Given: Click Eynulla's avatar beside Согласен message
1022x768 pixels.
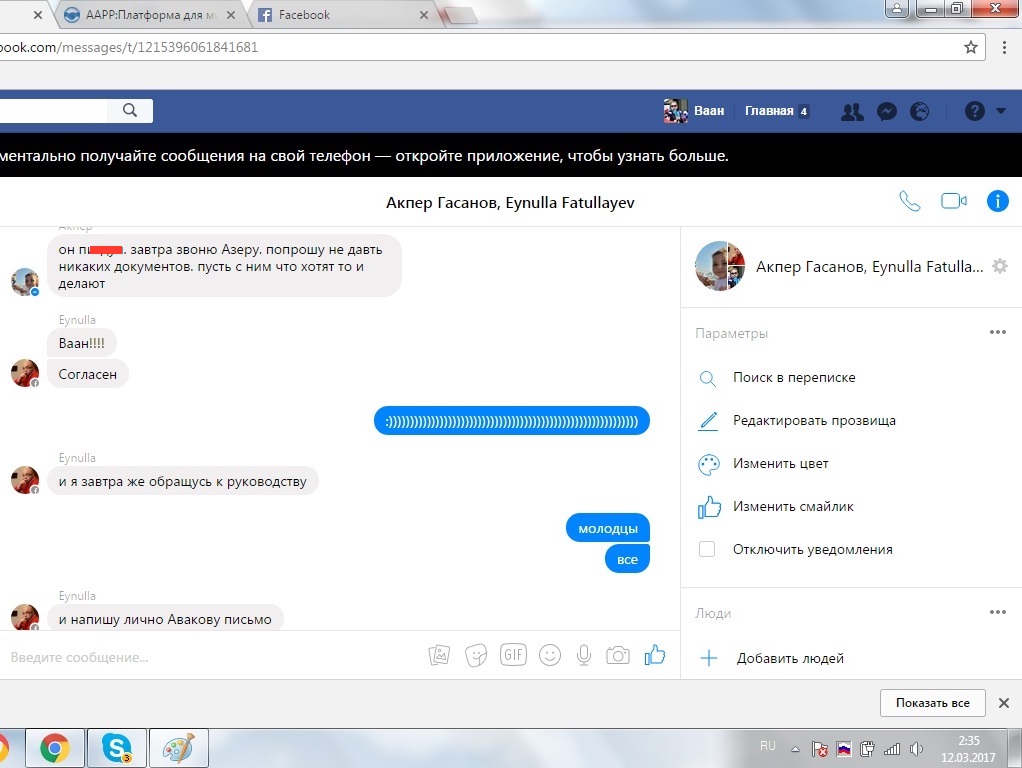Looking at the screenshot, I should point(25,374).
